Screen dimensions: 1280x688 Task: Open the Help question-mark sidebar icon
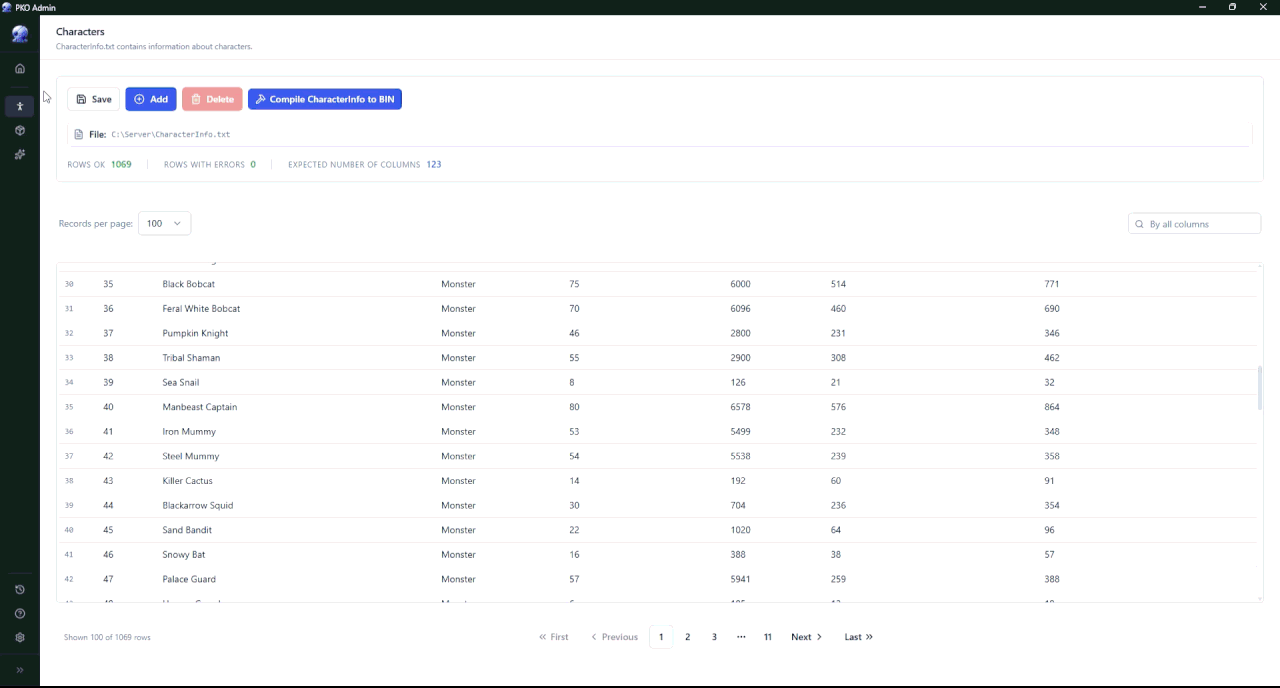[20, 613]
